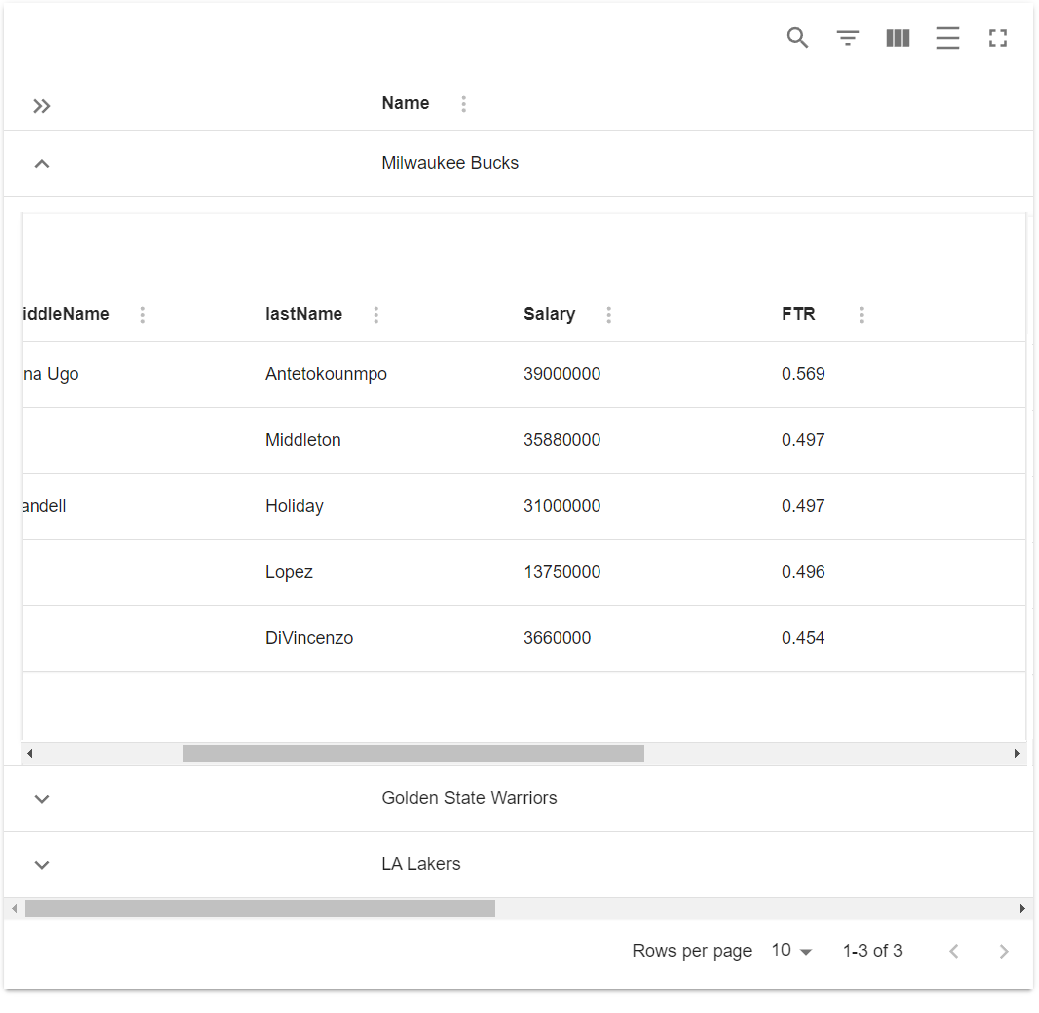Select the Middleton cell
This screenshot has height=1013, width=1039.
(303, 440)
